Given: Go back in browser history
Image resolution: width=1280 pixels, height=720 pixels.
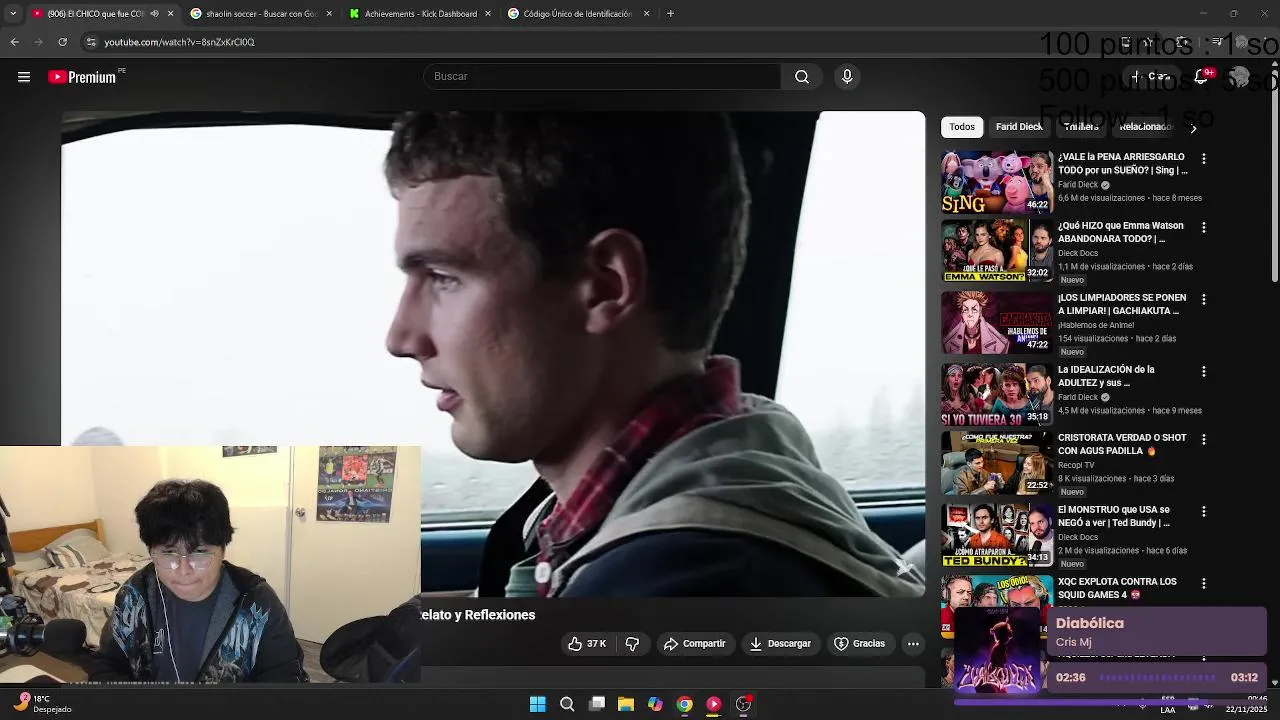Looking at the screenshot, I should (14, 42).
